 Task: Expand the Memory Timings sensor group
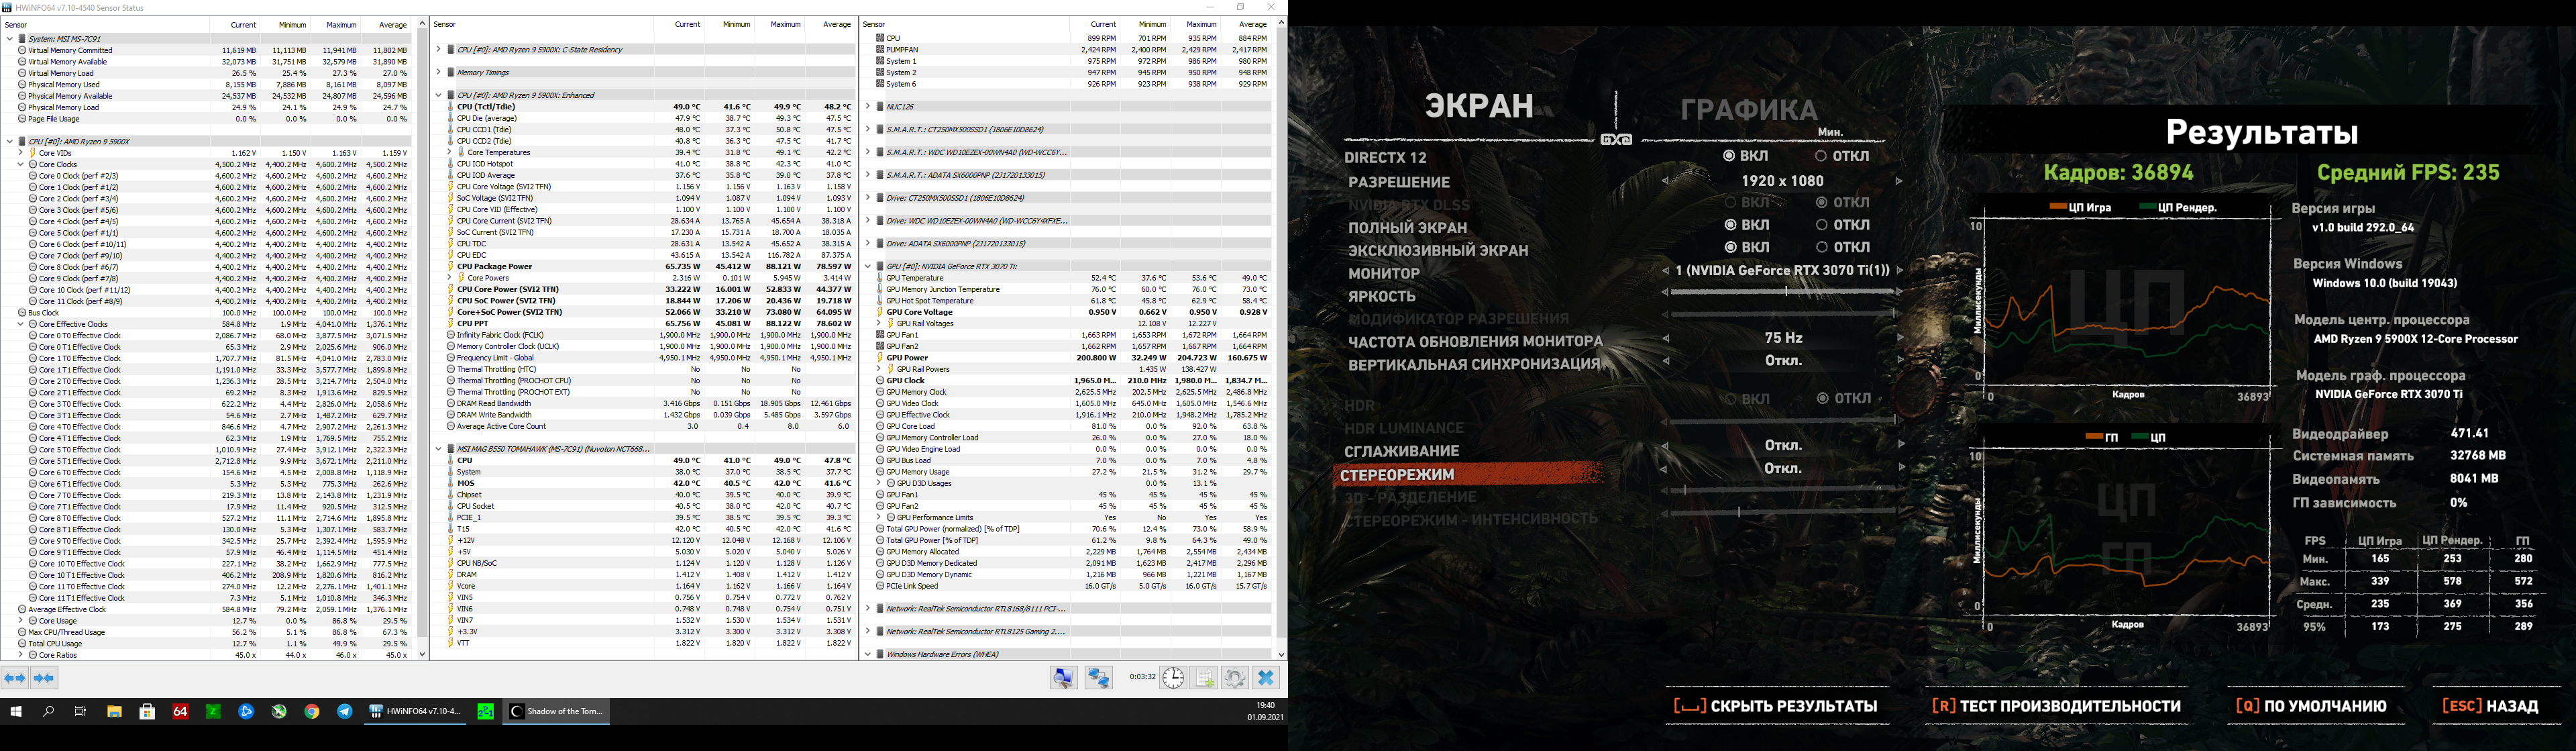(439, 72)
